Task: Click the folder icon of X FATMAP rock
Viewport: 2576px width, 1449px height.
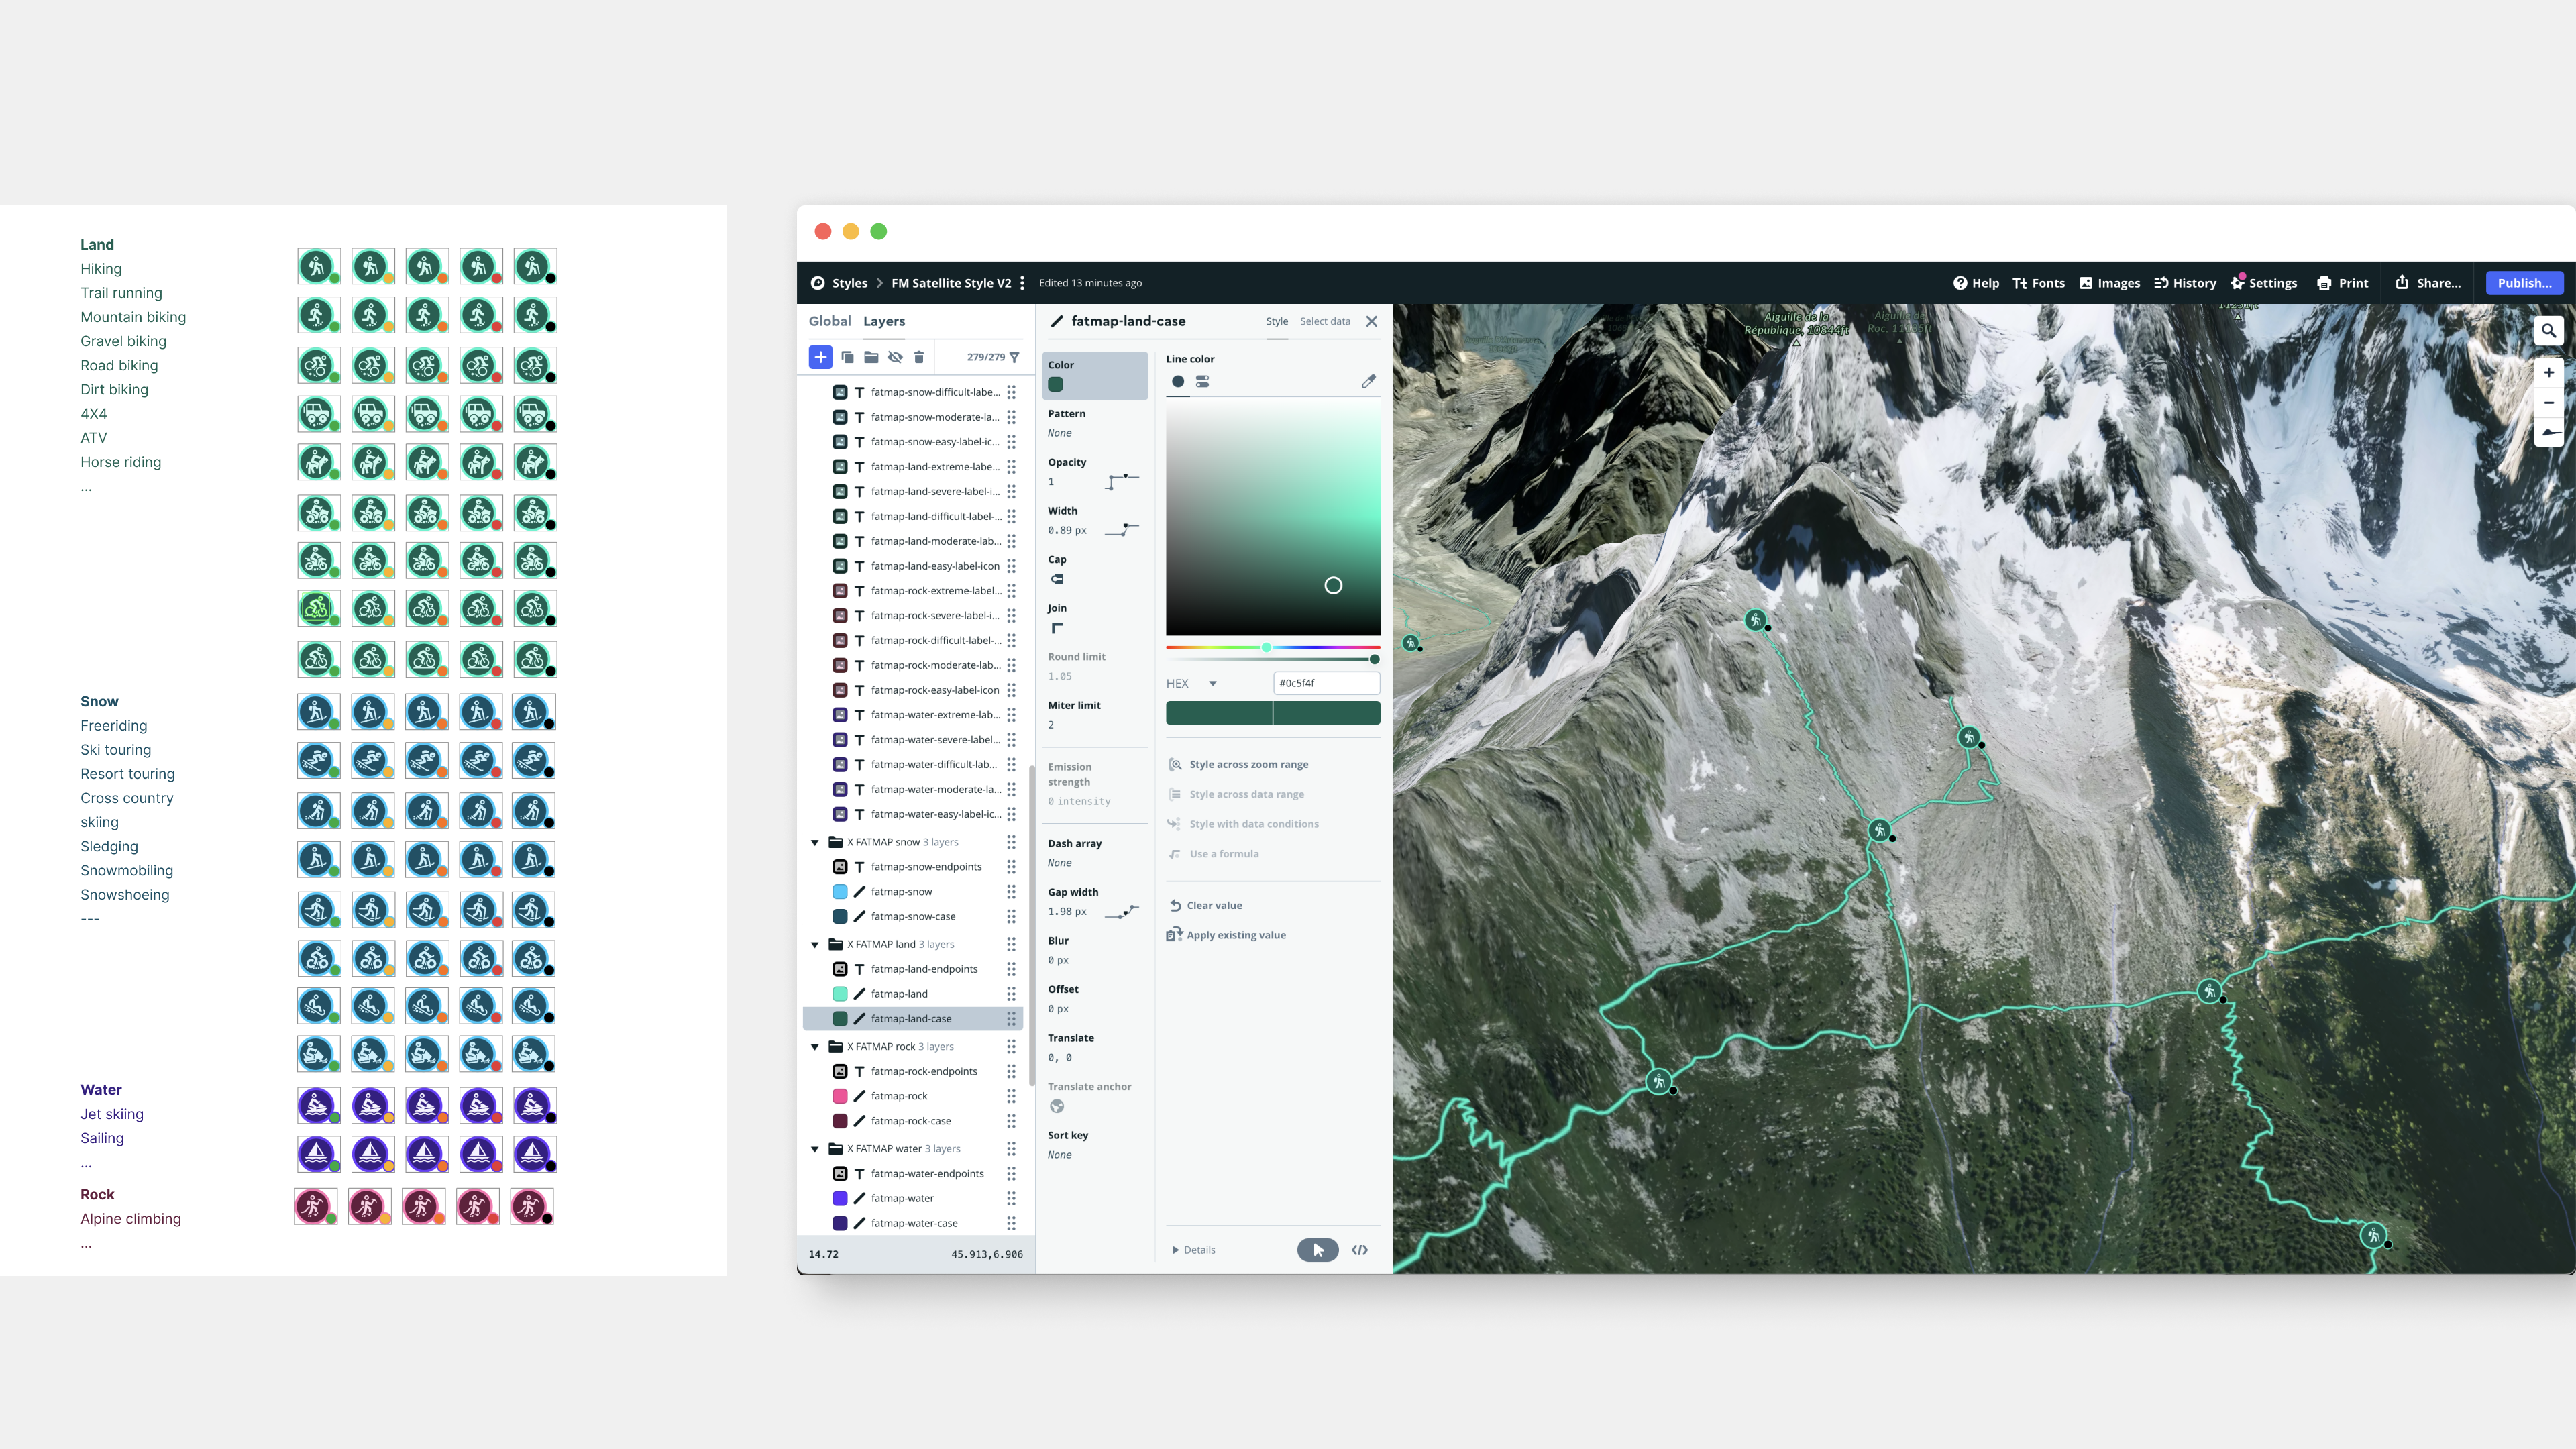Action: click(836, 1046)
